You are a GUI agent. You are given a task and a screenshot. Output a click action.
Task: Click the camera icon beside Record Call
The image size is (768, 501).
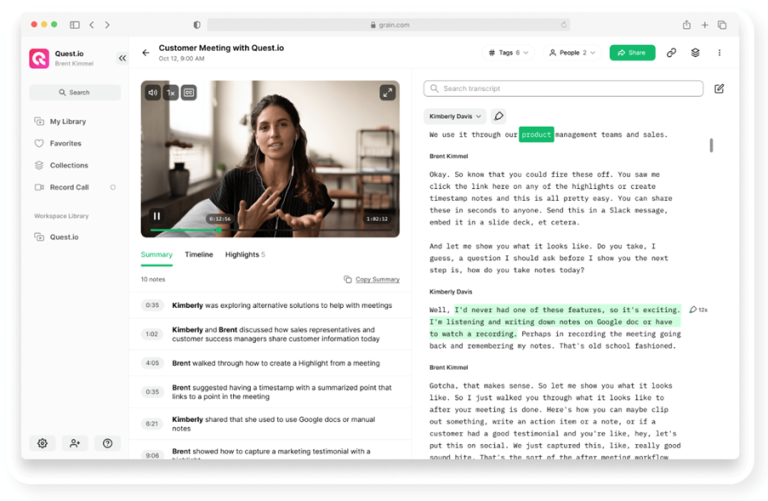pos(39,188)
